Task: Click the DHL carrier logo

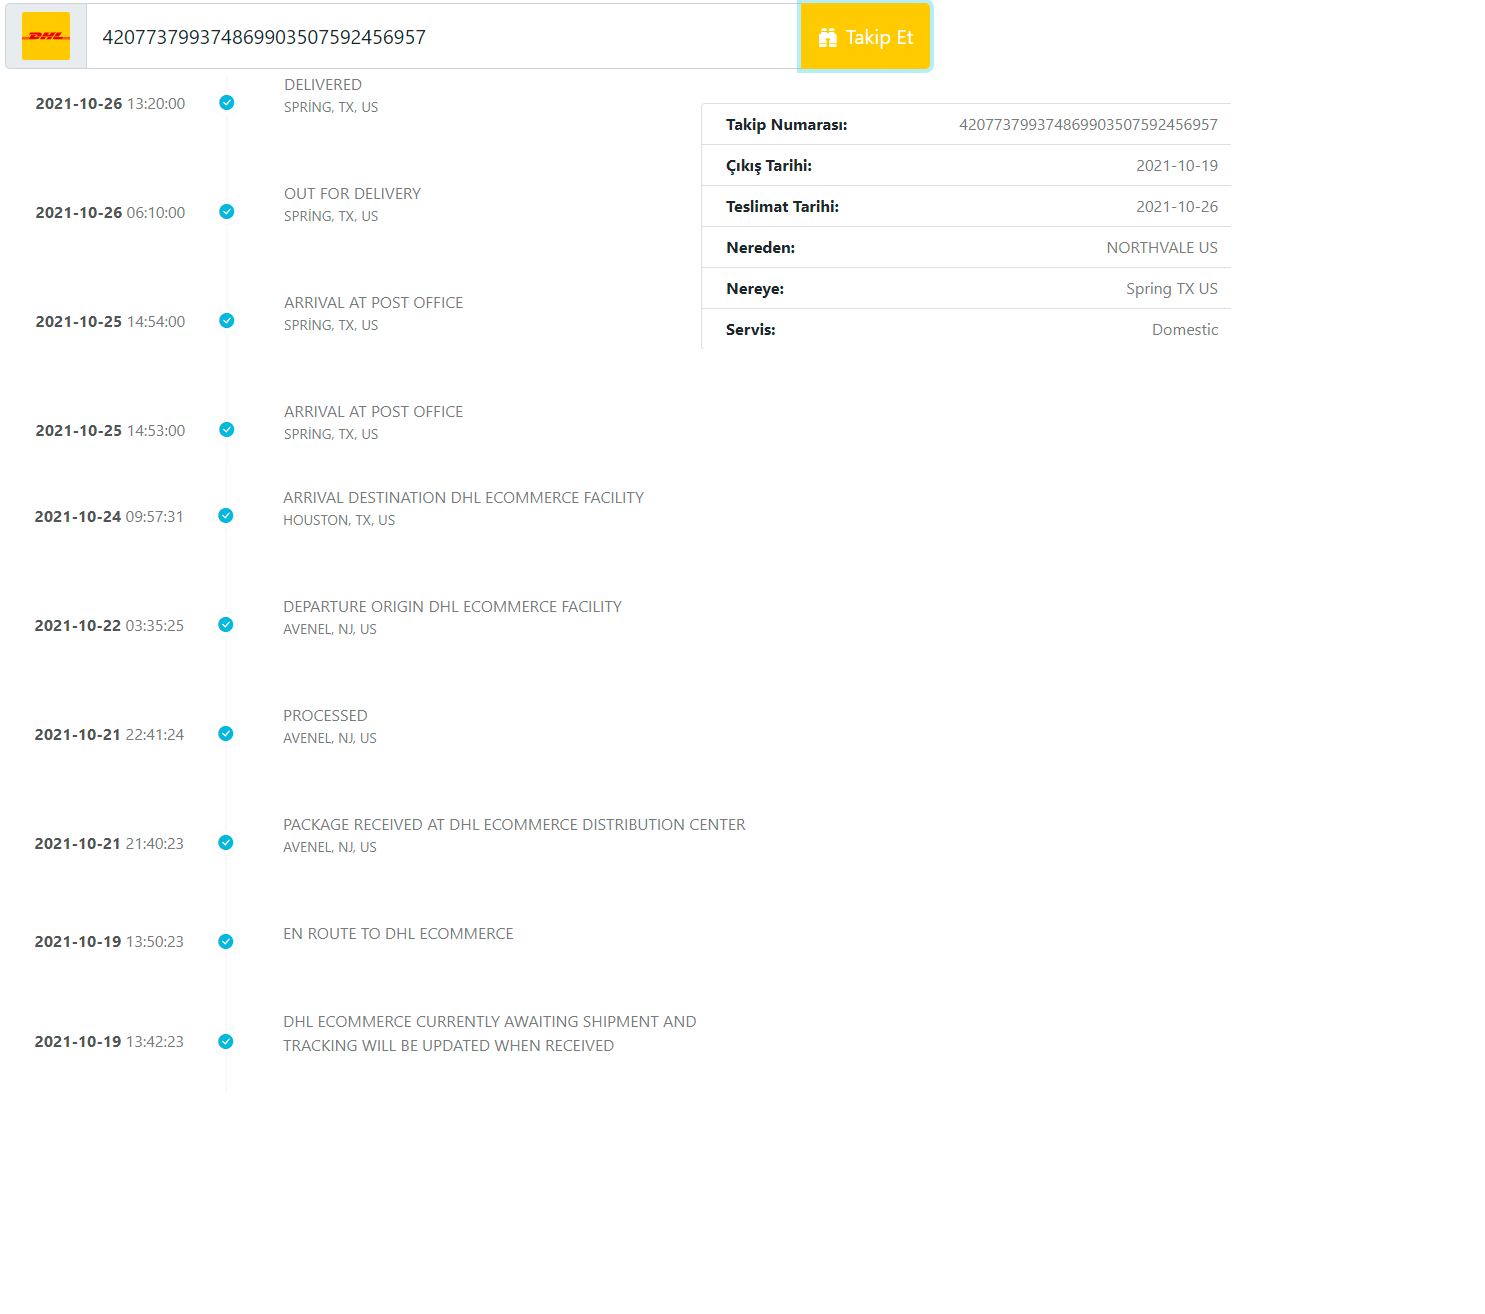Action: [46, 36]
